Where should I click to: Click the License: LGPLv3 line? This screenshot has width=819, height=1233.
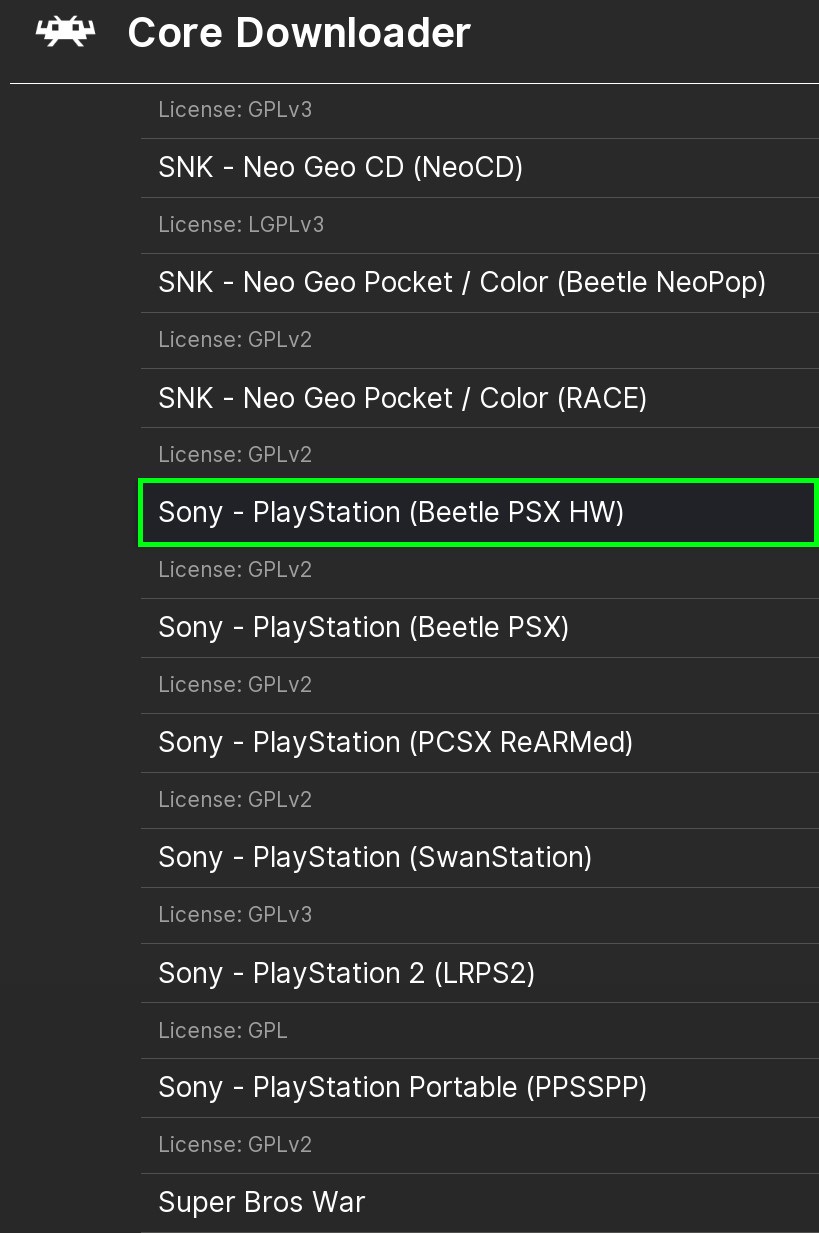241,225
